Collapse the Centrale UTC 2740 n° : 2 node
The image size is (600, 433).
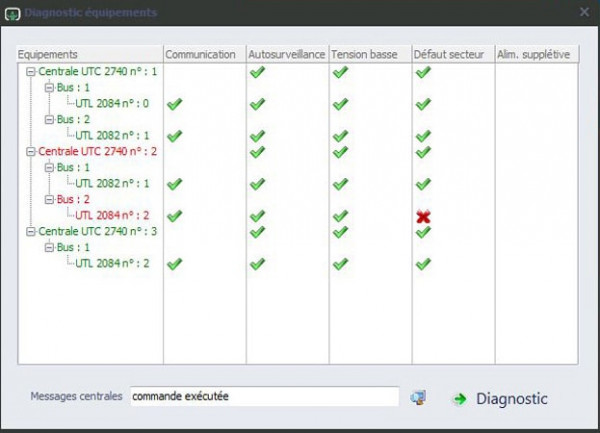[x=30, y=152]
